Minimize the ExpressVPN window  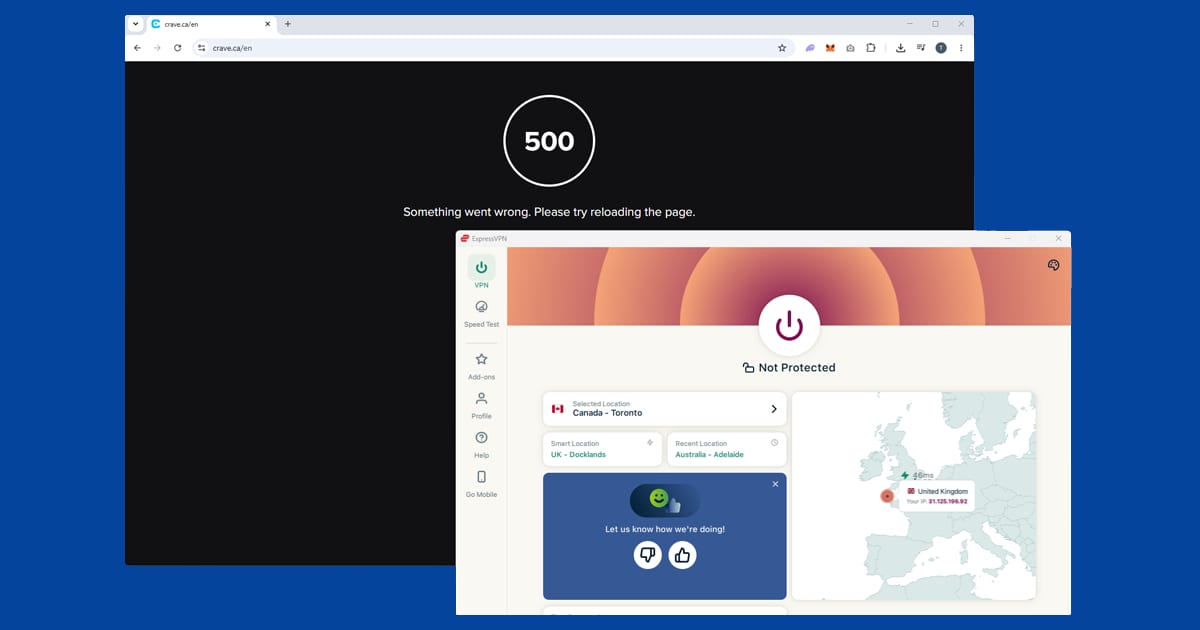[x=1007, y=239]
